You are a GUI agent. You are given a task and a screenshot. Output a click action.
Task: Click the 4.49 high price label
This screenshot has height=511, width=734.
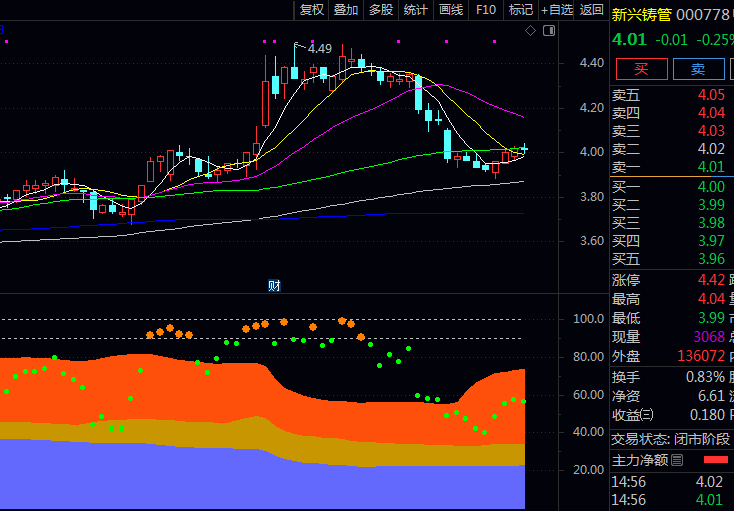pyautogui.click(x=319, y=48)
